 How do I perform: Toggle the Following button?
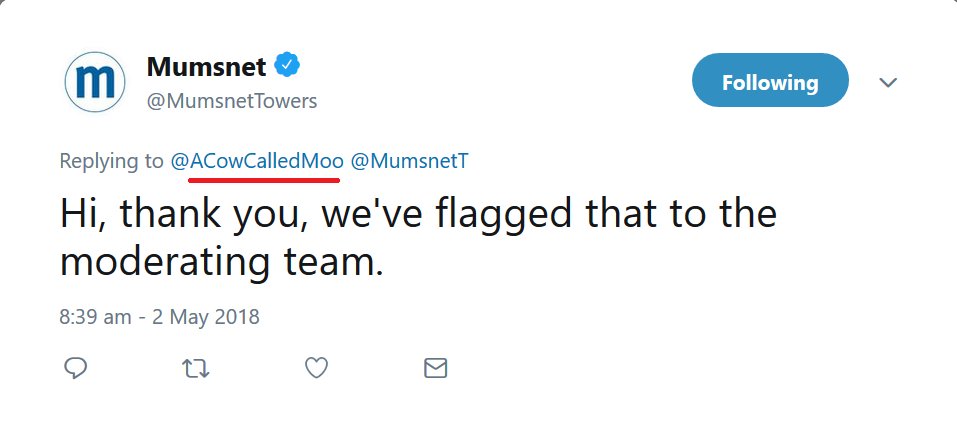770,81
